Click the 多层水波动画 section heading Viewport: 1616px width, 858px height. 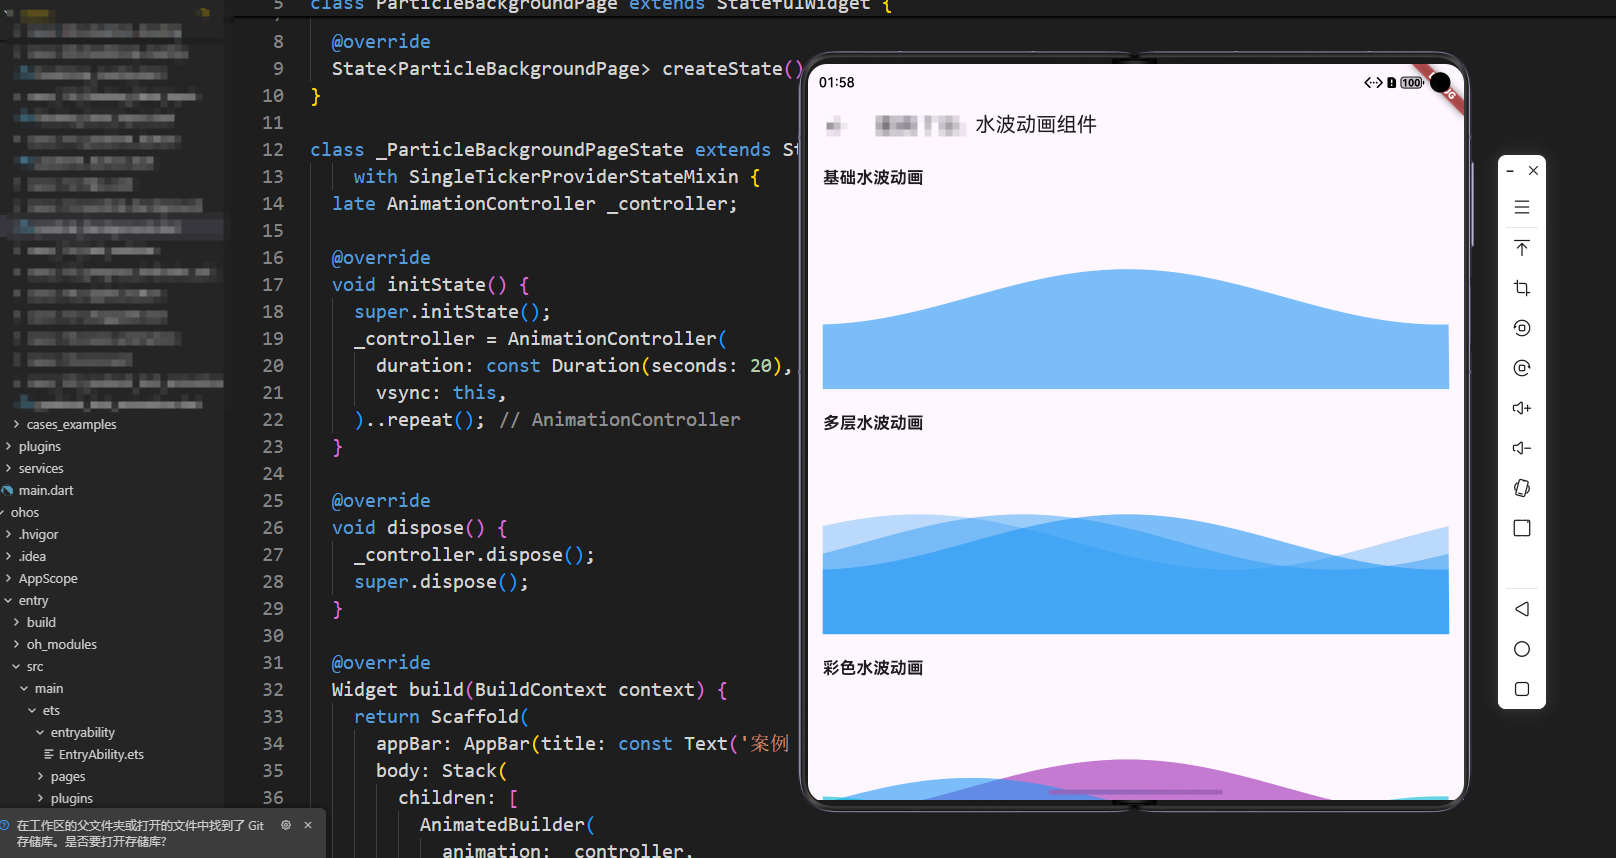873,422
